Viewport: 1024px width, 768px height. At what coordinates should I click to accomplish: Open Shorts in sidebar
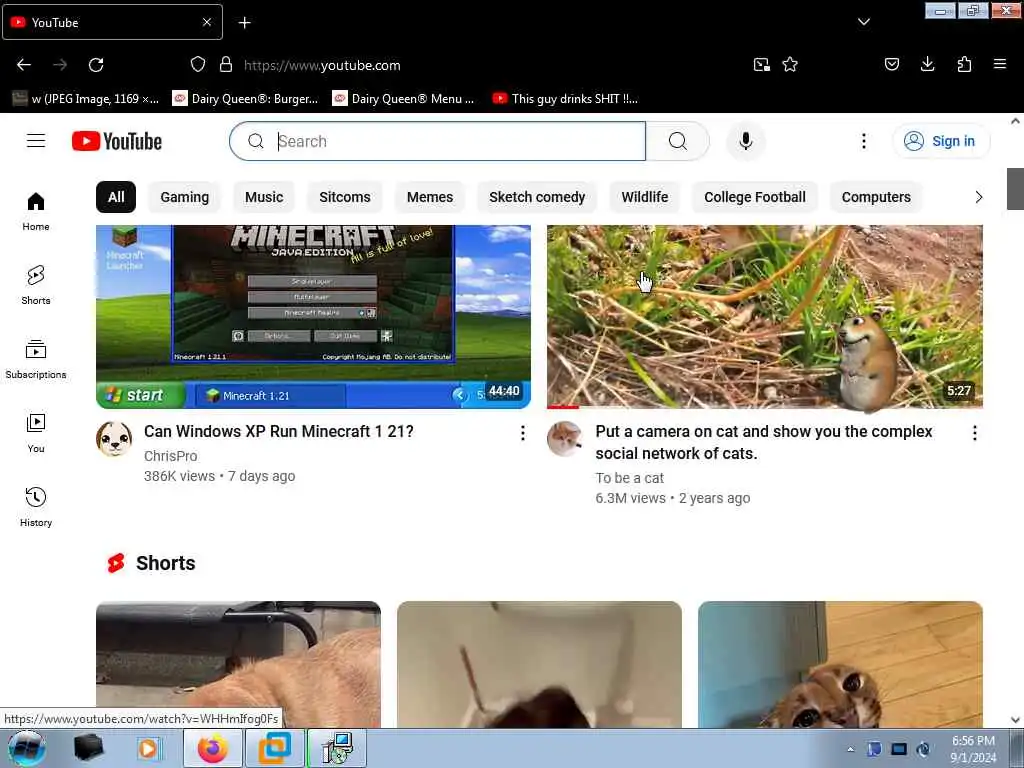(36, 285)
